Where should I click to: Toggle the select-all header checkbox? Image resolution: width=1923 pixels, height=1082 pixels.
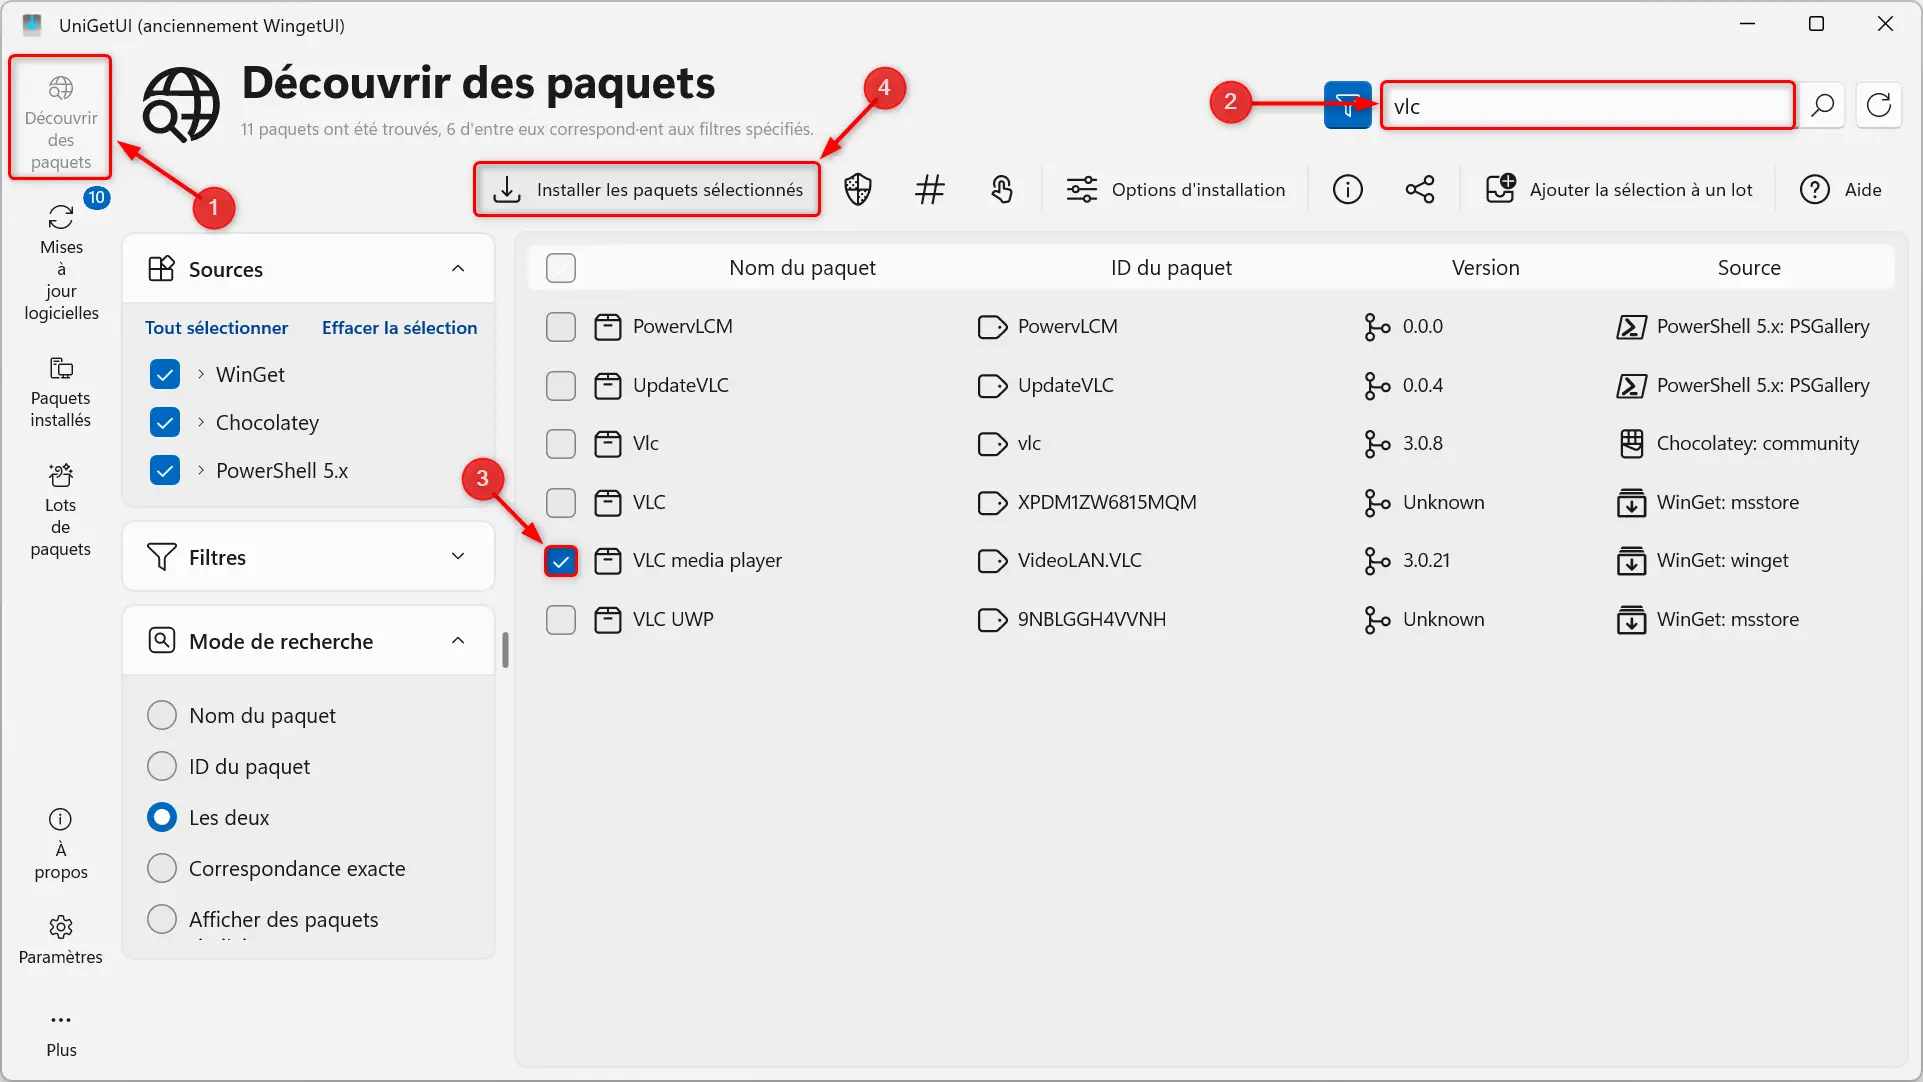(x=561, y=268)
